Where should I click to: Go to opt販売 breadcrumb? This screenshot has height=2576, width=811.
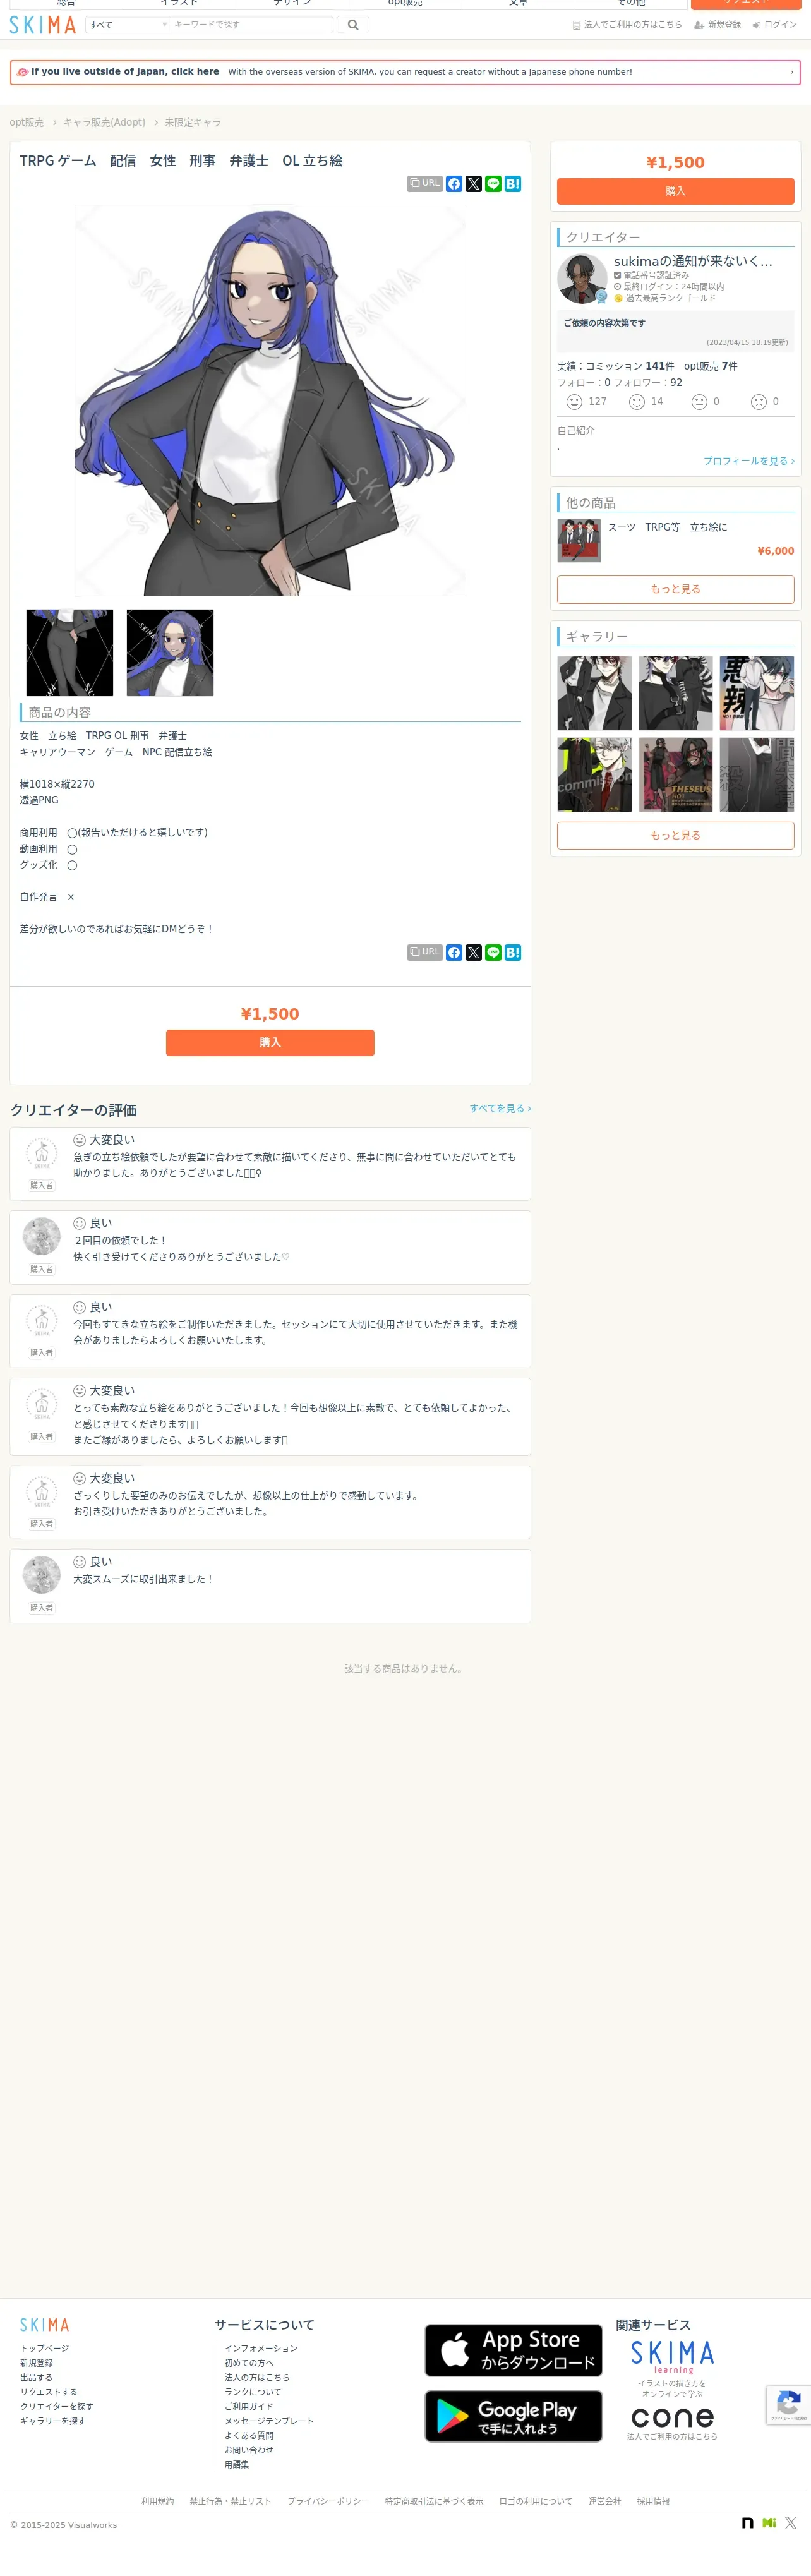[27, 122]
